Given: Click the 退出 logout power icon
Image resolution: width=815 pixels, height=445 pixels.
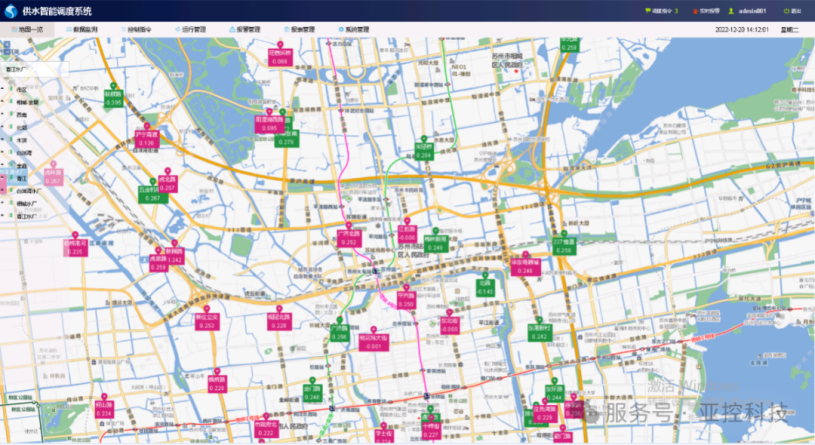Looking at the screenshot, I should pyautogui.click(x=786, y=11).
